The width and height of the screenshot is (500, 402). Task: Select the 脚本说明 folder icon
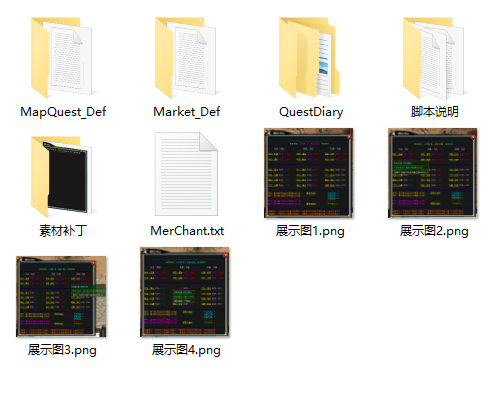tap(434, 58)
